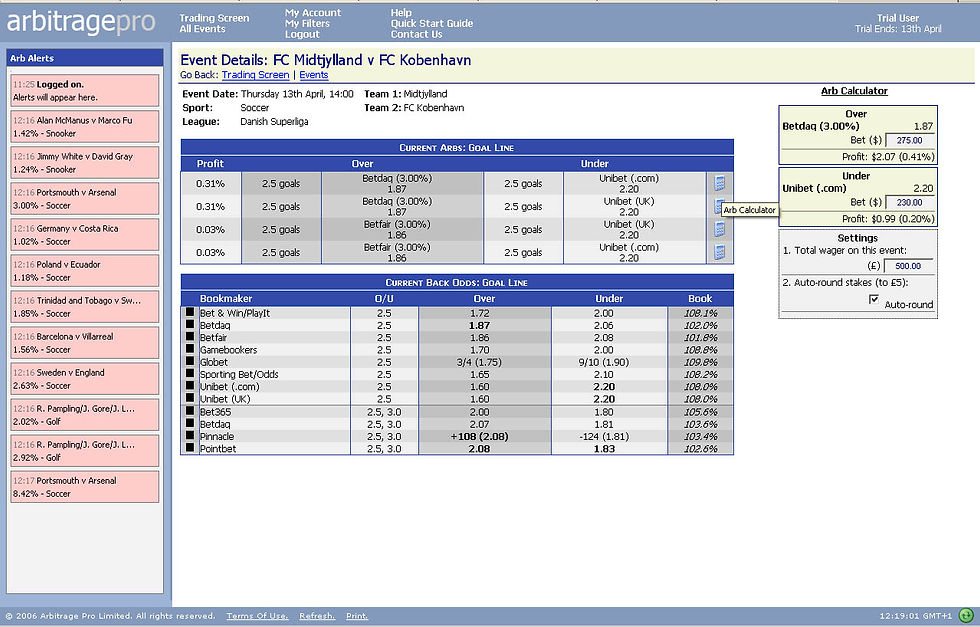This screenshot has height=627, width=980.
Task: Open the Alan McManus v Marco Fu alert
Action: pos(84,126)
